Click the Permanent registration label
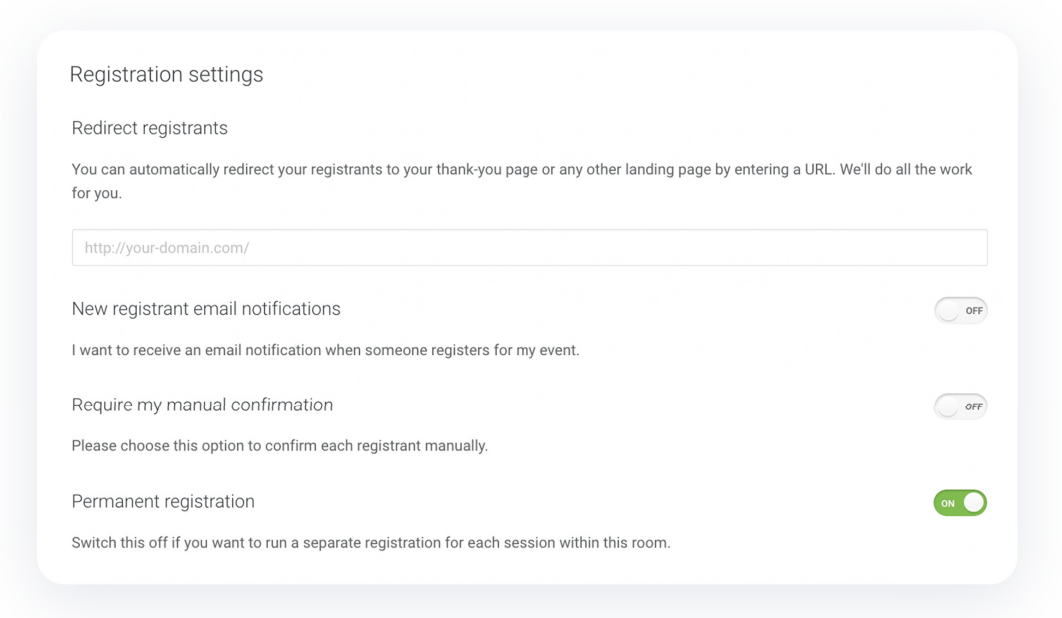1062x618 pixels. (x=163, y=501)
